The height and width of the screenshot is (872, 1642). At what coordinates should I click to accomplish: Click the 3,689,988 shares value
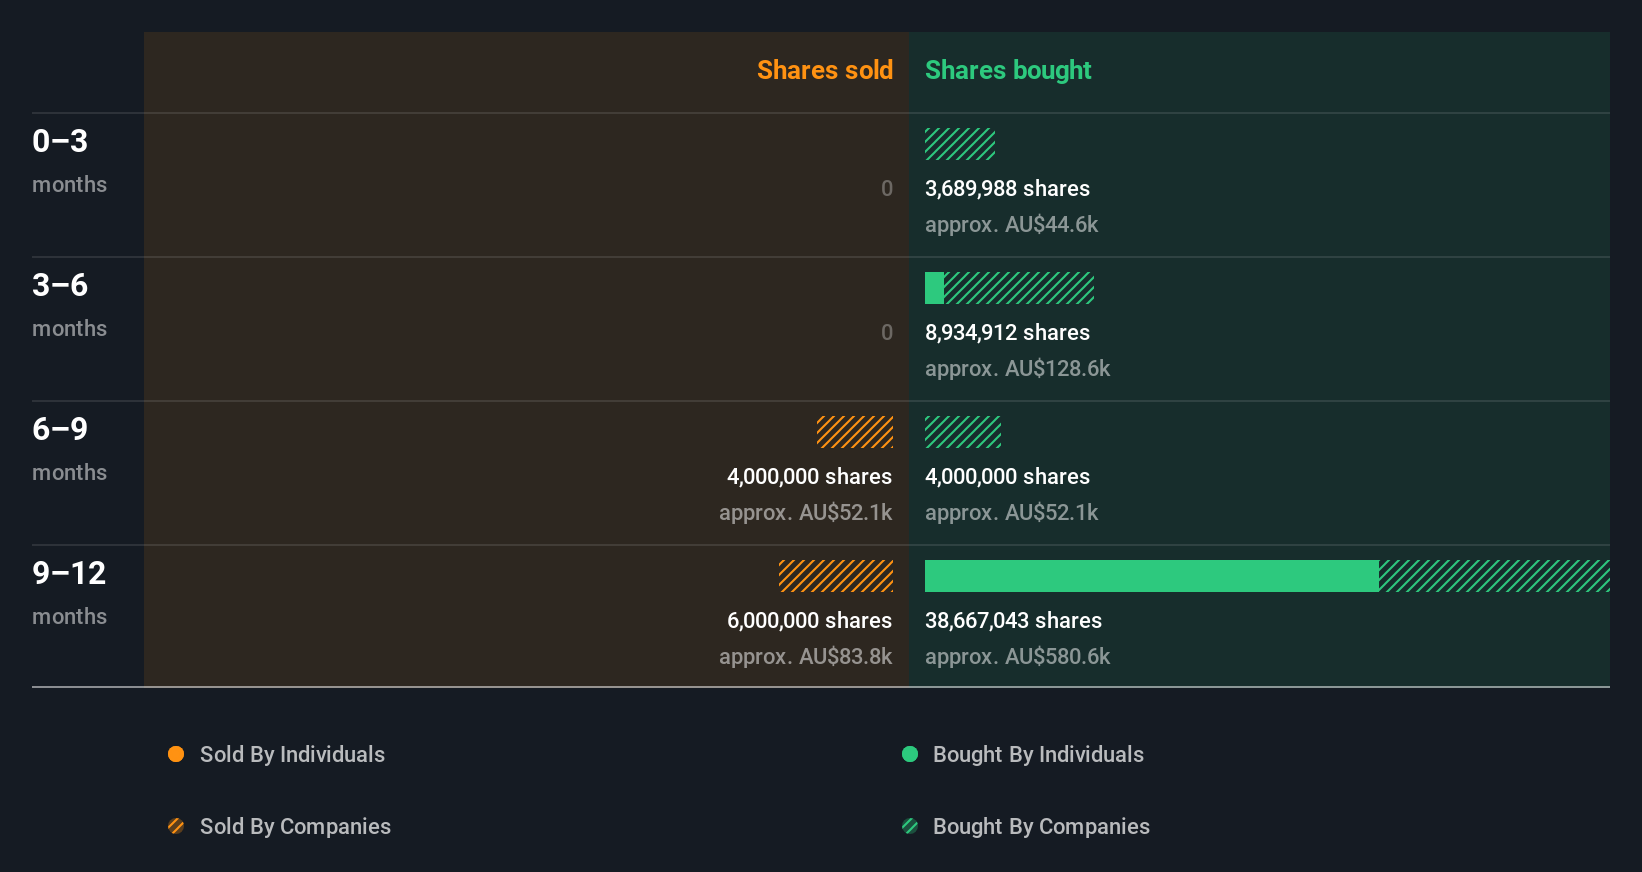[x=1007, y=188]
